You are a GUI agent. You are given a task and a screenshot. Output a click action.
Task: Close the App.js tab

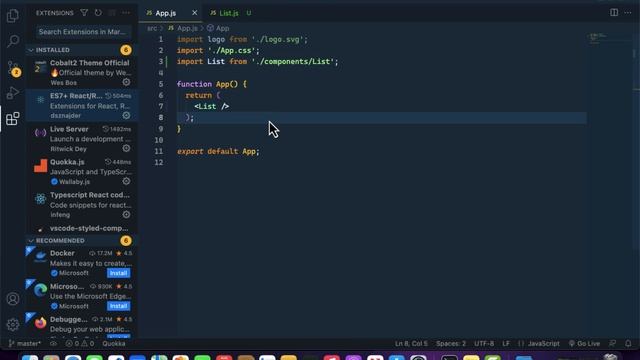pos(195,13)
